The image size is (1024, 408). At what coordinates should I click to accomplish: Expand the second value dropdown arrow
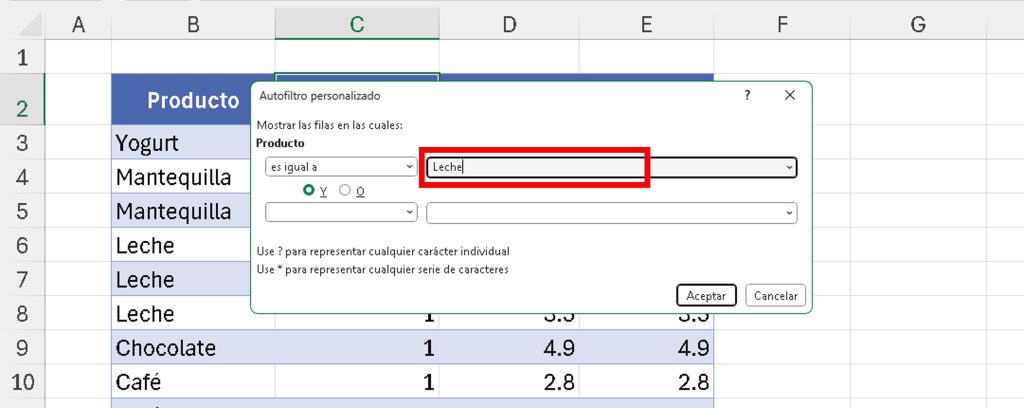click(x=790, y=212)
